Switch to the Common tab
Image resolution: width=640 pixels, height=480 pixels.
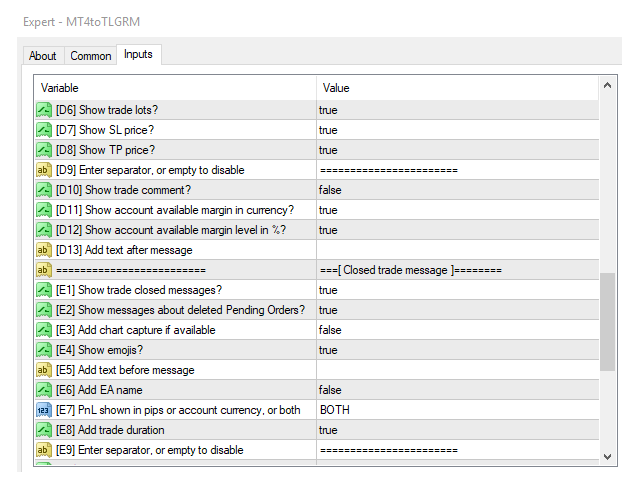(91, 56)
